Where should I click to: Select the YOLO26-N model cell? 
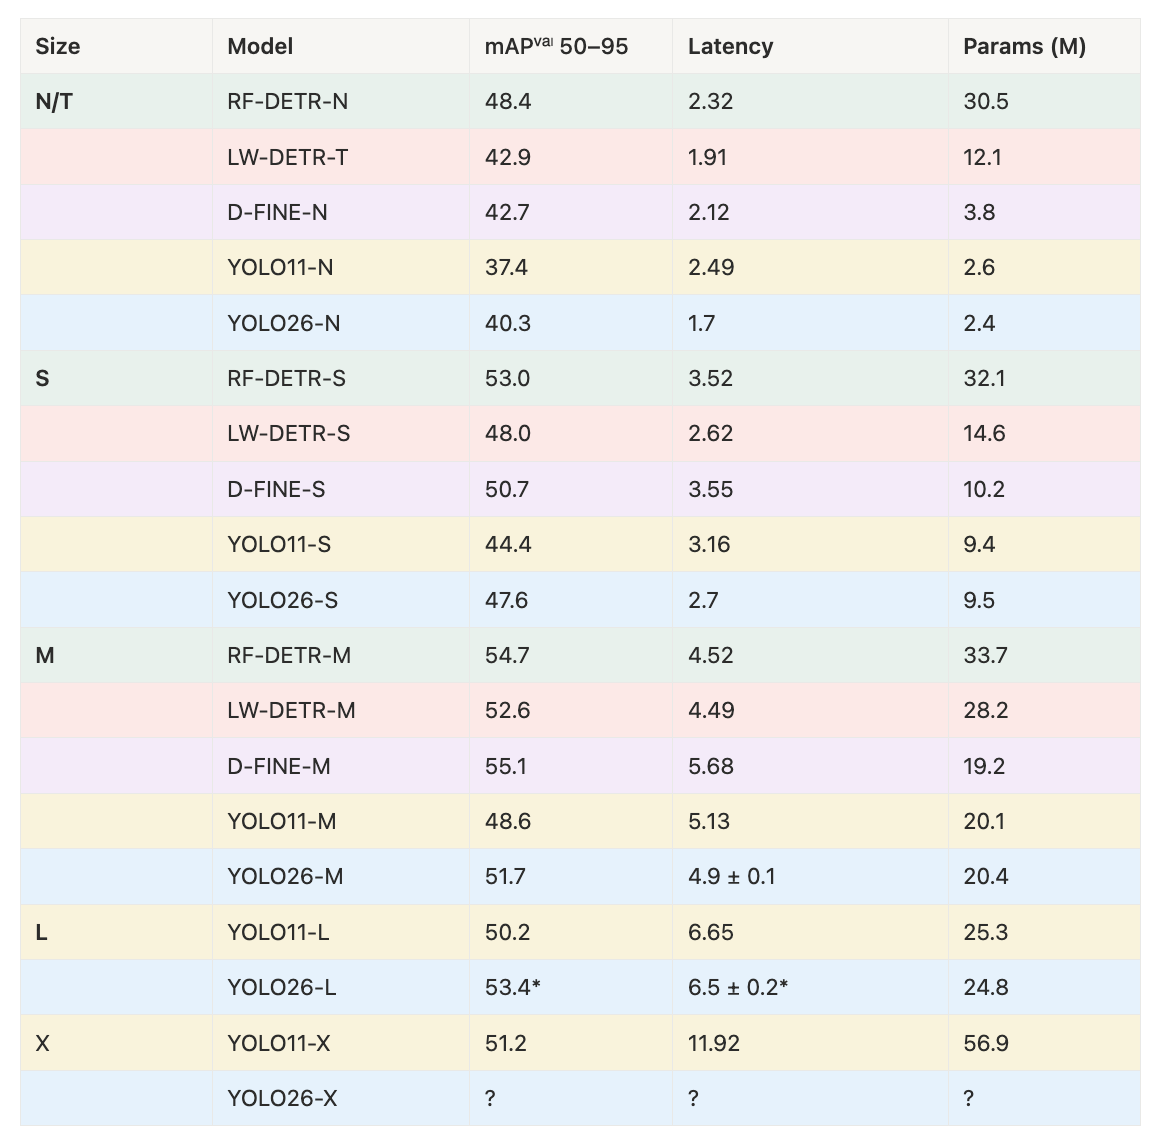click(283, 323)
